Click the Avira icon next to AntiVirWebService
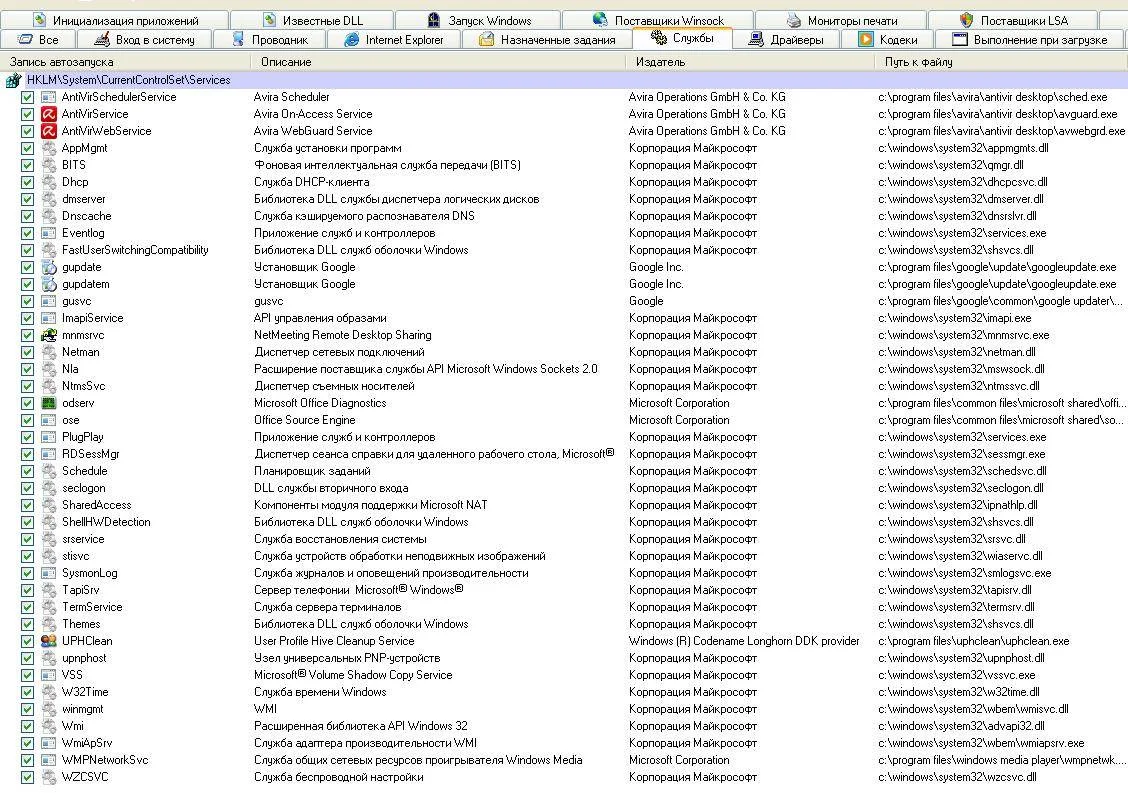Viewport: 1128px width, 793px height. [x=48, y=131]
